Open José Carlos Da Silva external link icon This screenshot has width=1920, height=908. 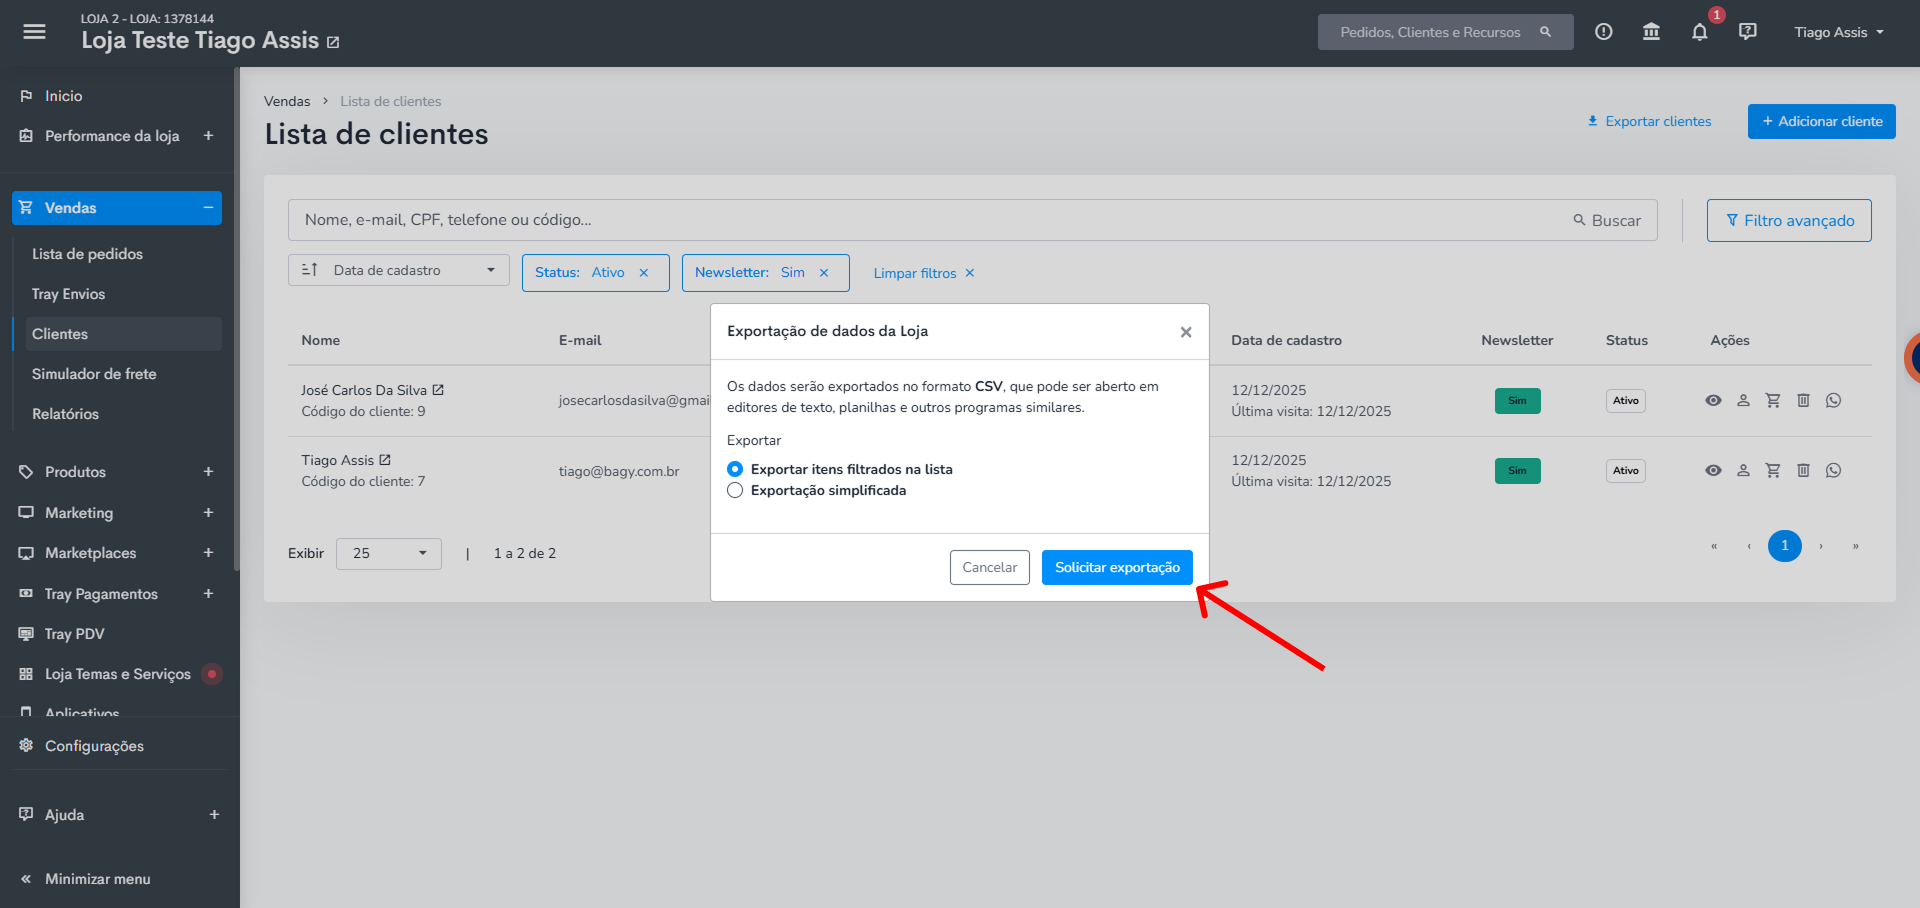[x=438, y=390]
